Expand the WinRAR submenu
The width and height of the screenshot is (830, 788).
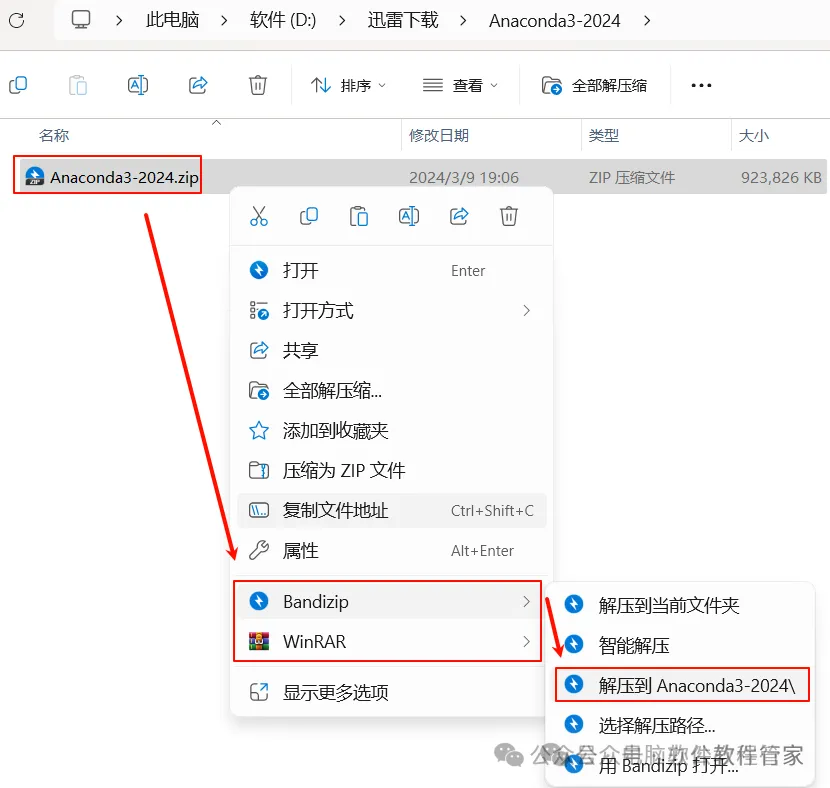(387, 641)
